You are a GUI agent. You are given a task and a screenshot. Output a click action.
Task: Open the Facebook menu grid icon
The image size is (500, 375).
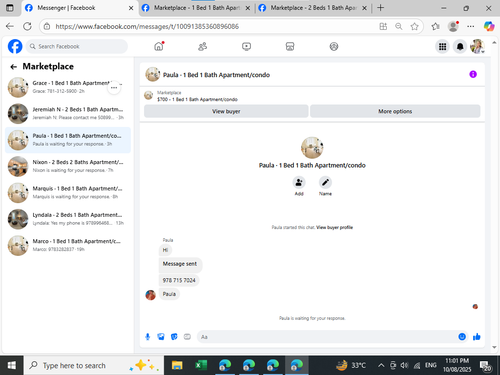(442, 47)
